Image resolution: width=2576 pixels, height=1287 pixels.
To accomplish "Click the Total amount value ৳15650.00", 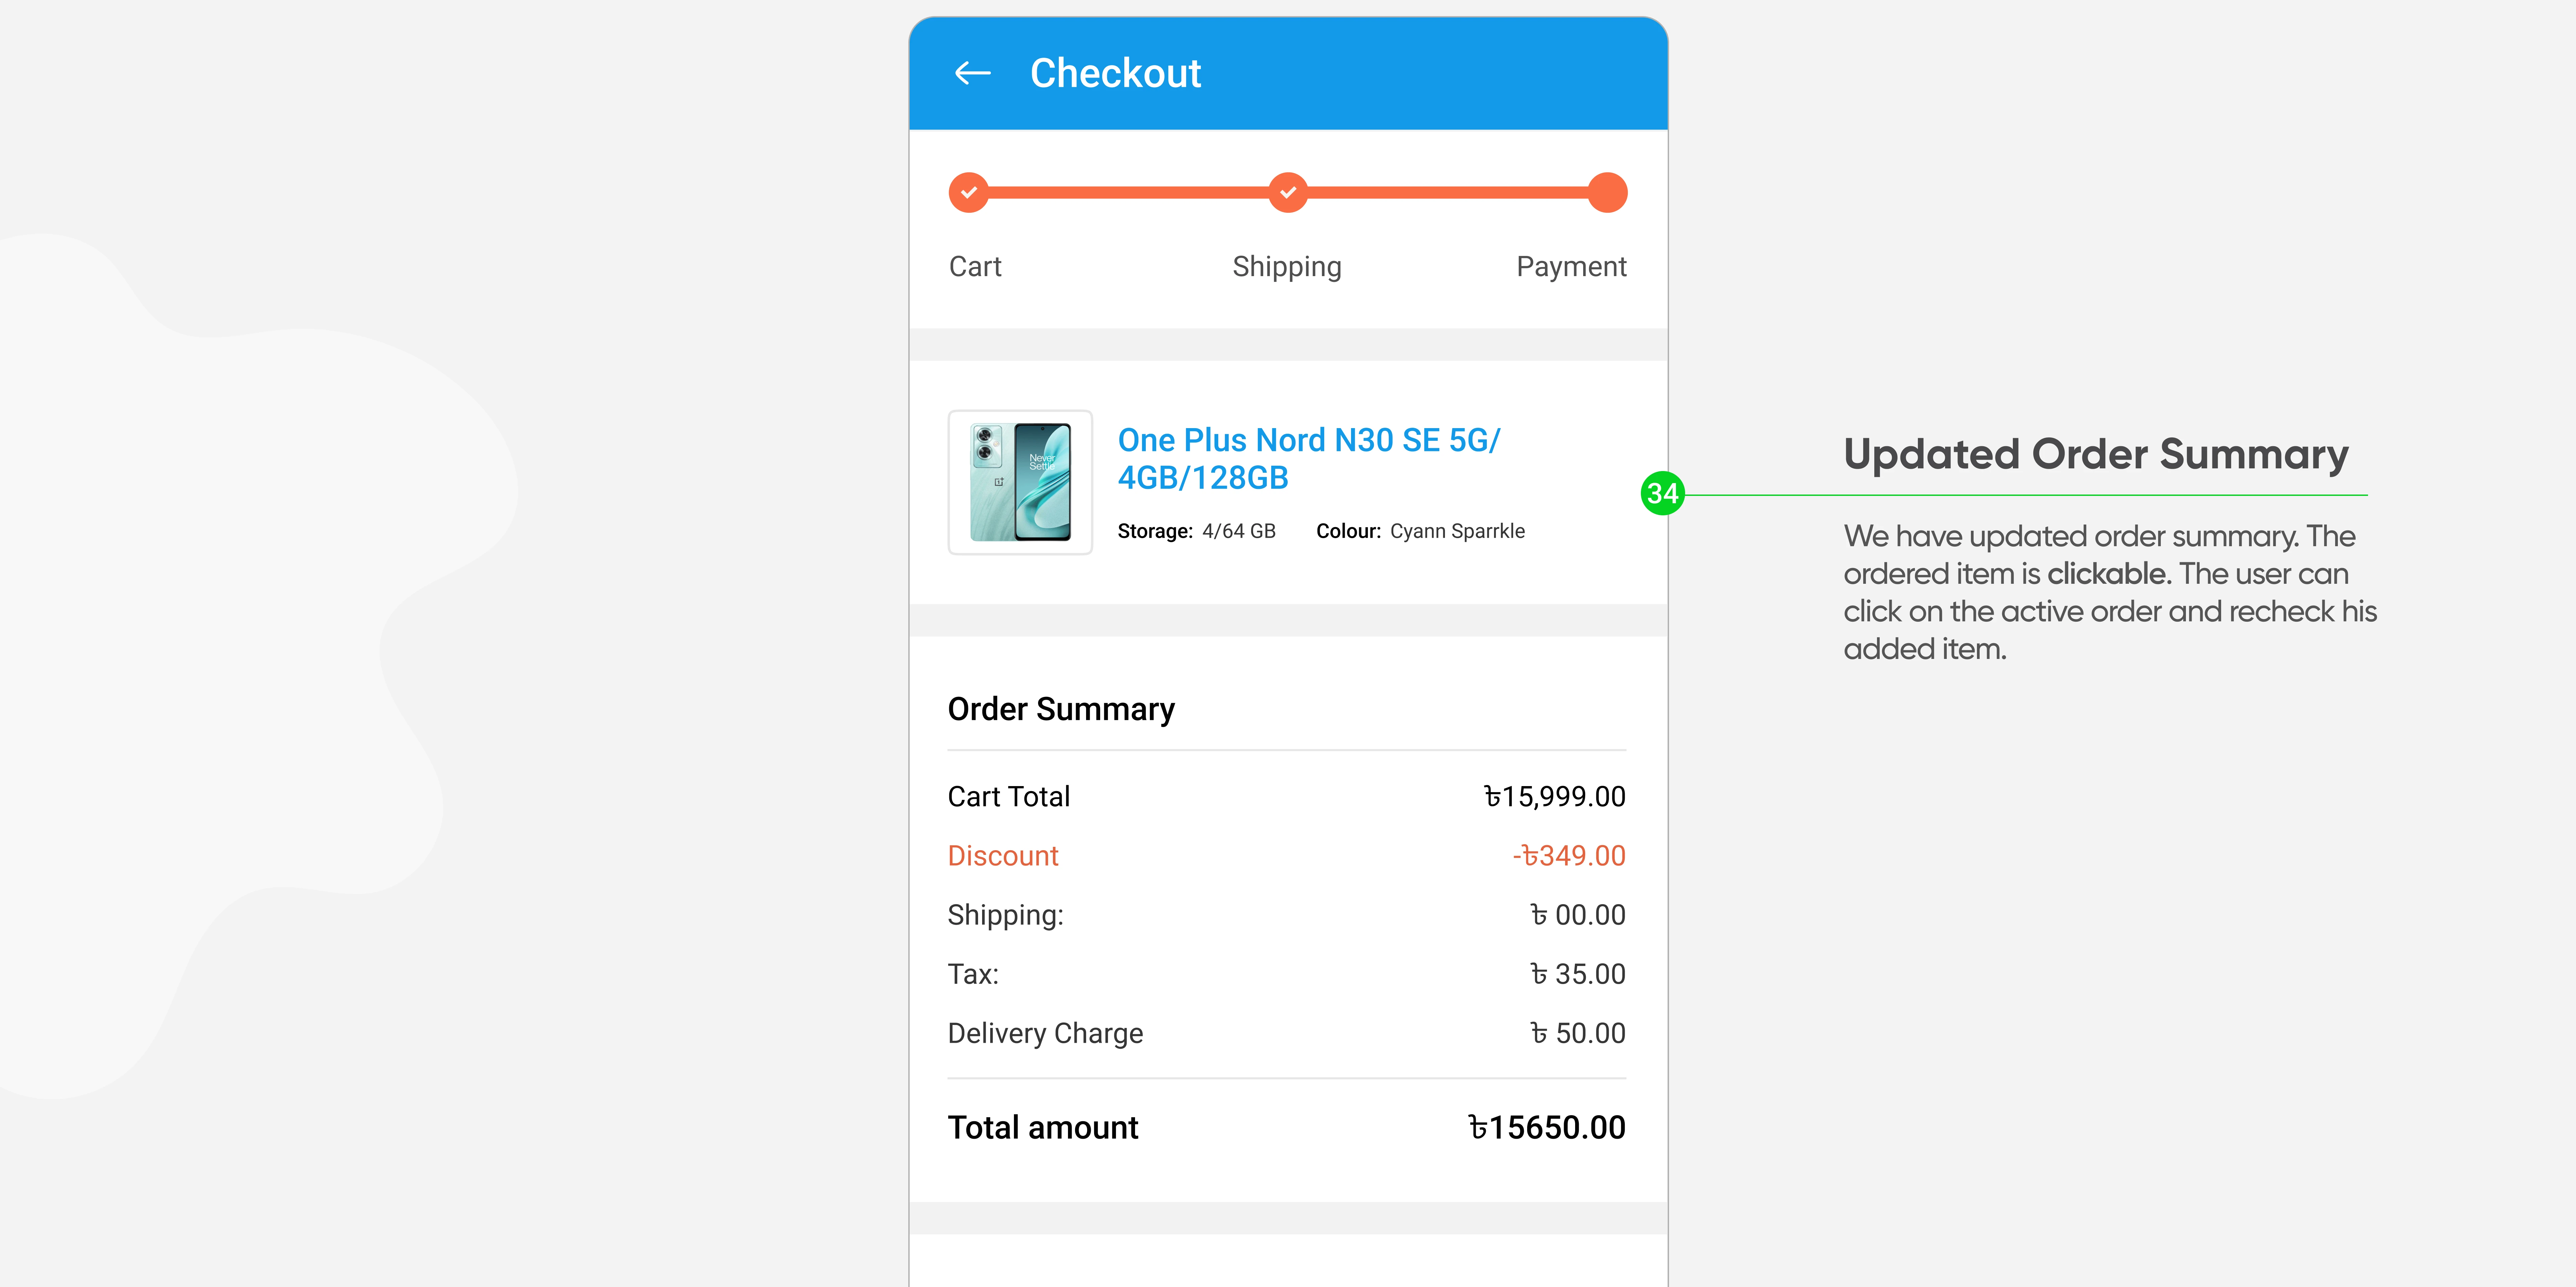I will click(1546, 1127).
